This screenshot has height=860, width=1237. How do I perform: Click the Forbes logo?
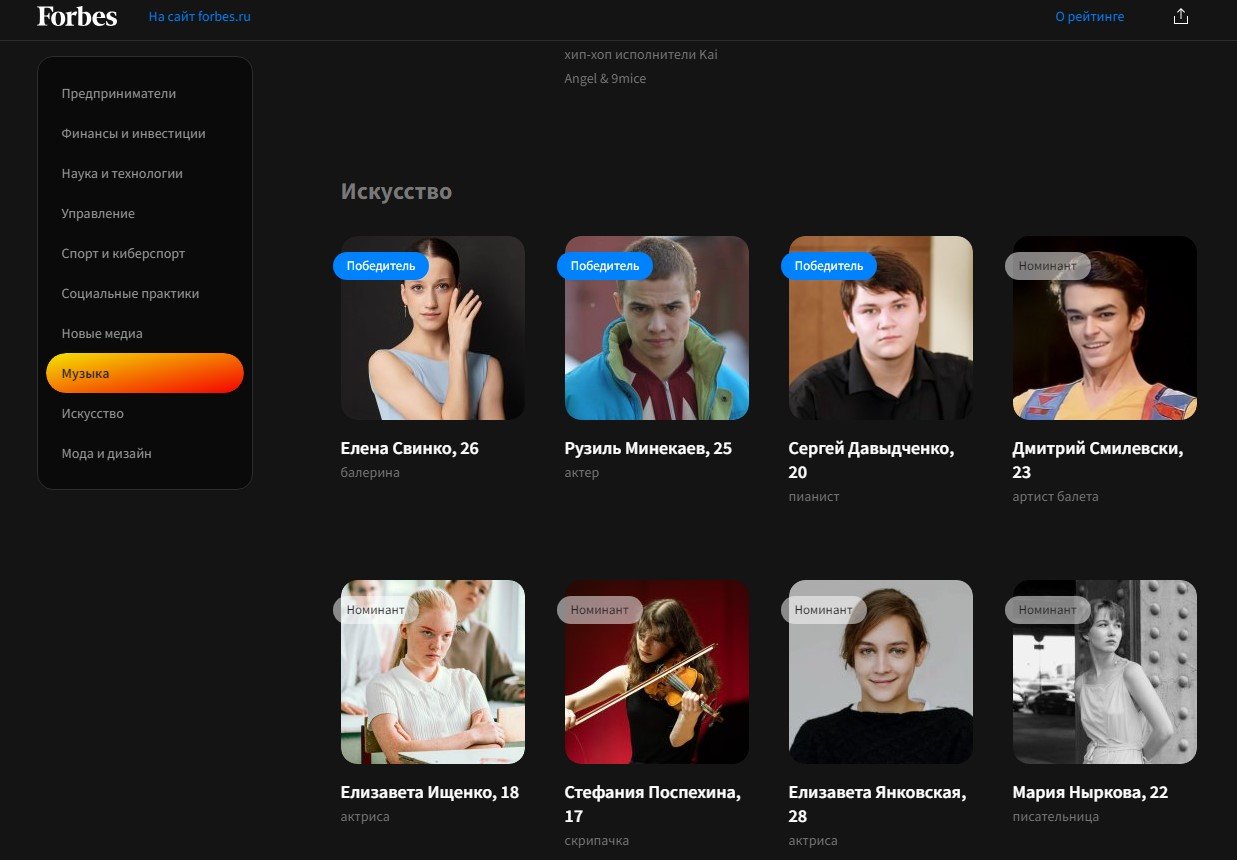[76, 16]
